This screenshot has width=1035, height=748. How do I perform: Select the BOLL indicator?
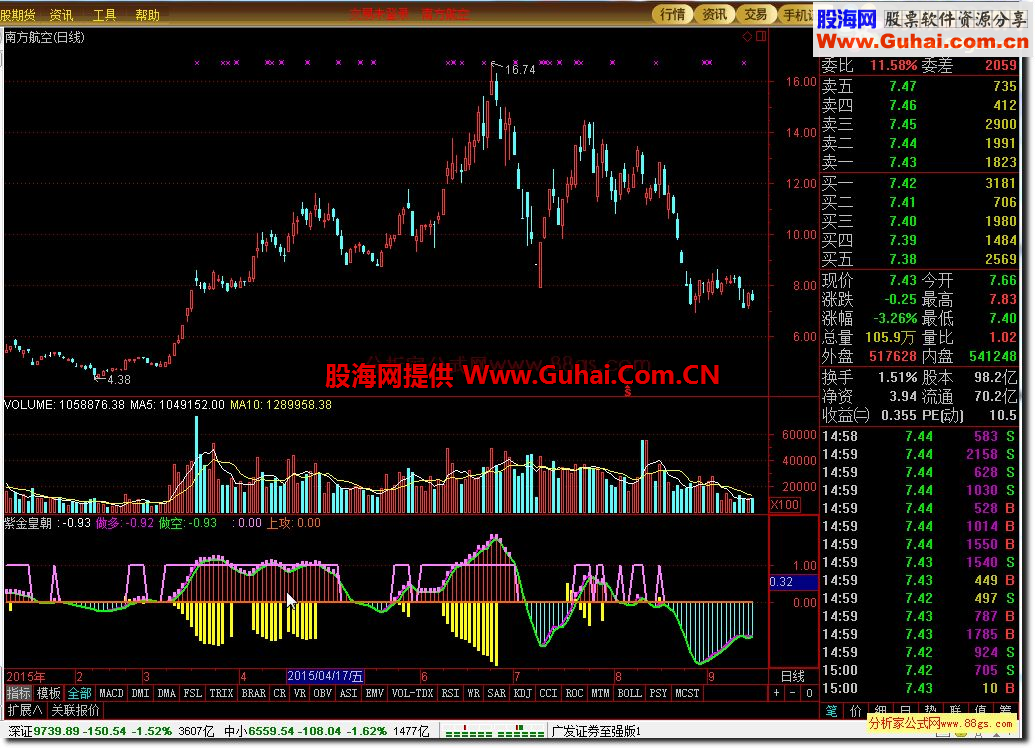pyautogui.click(x=629, y=693)
